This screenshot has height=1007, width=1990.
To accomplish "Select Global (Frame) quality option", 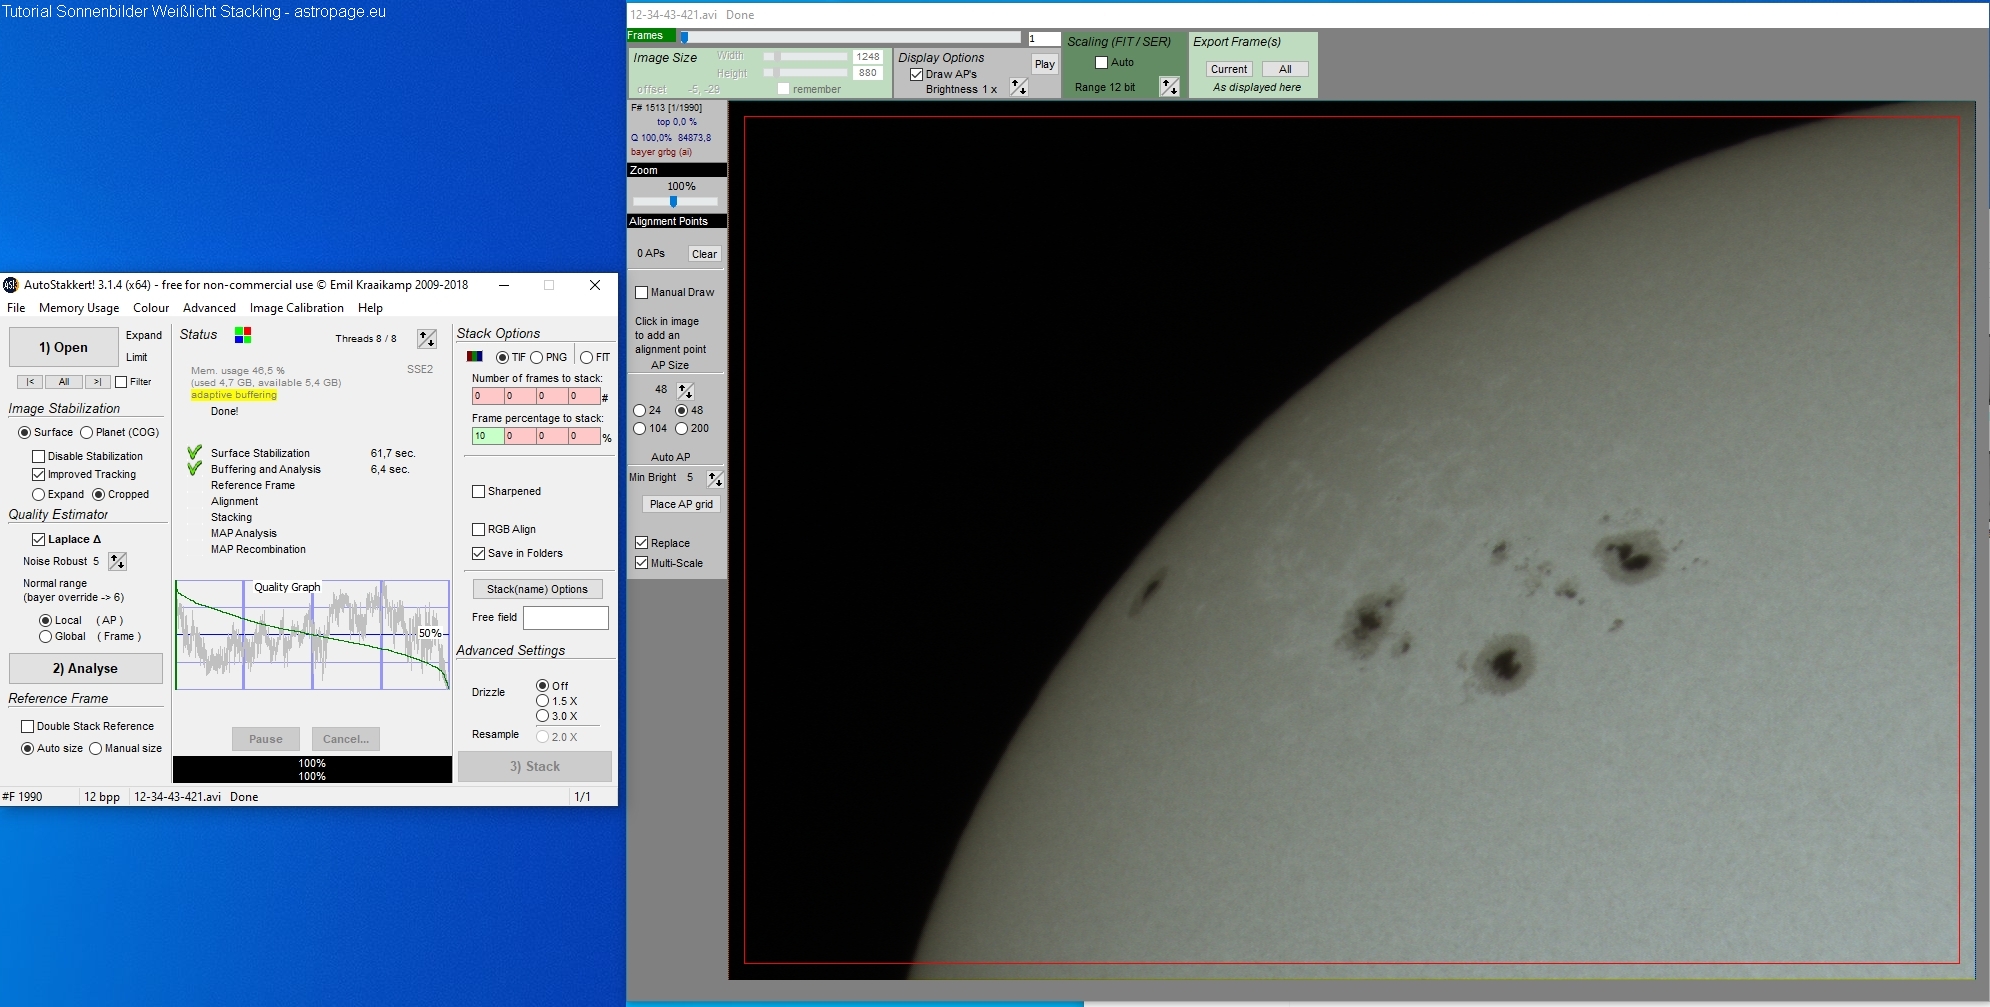I will coord(45,636).
